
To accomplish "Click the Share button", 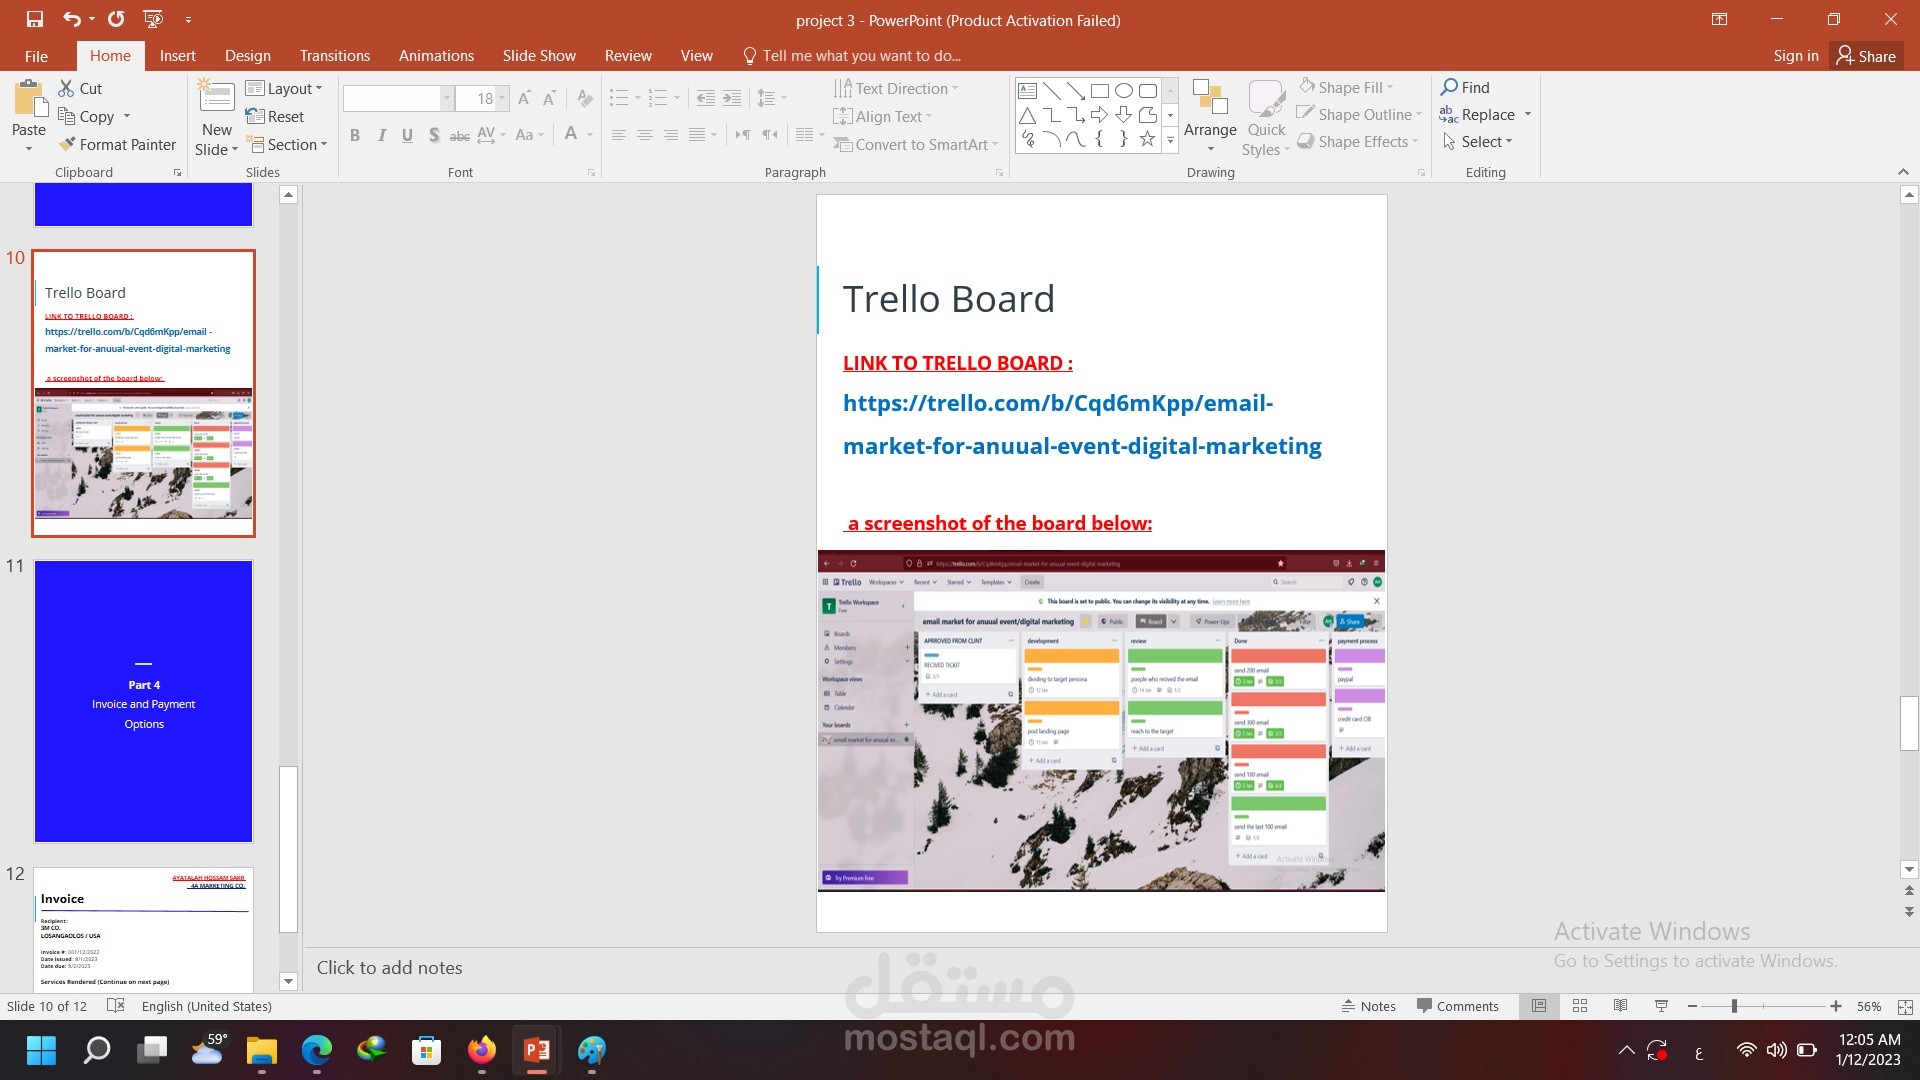I will pos(1866,56).
